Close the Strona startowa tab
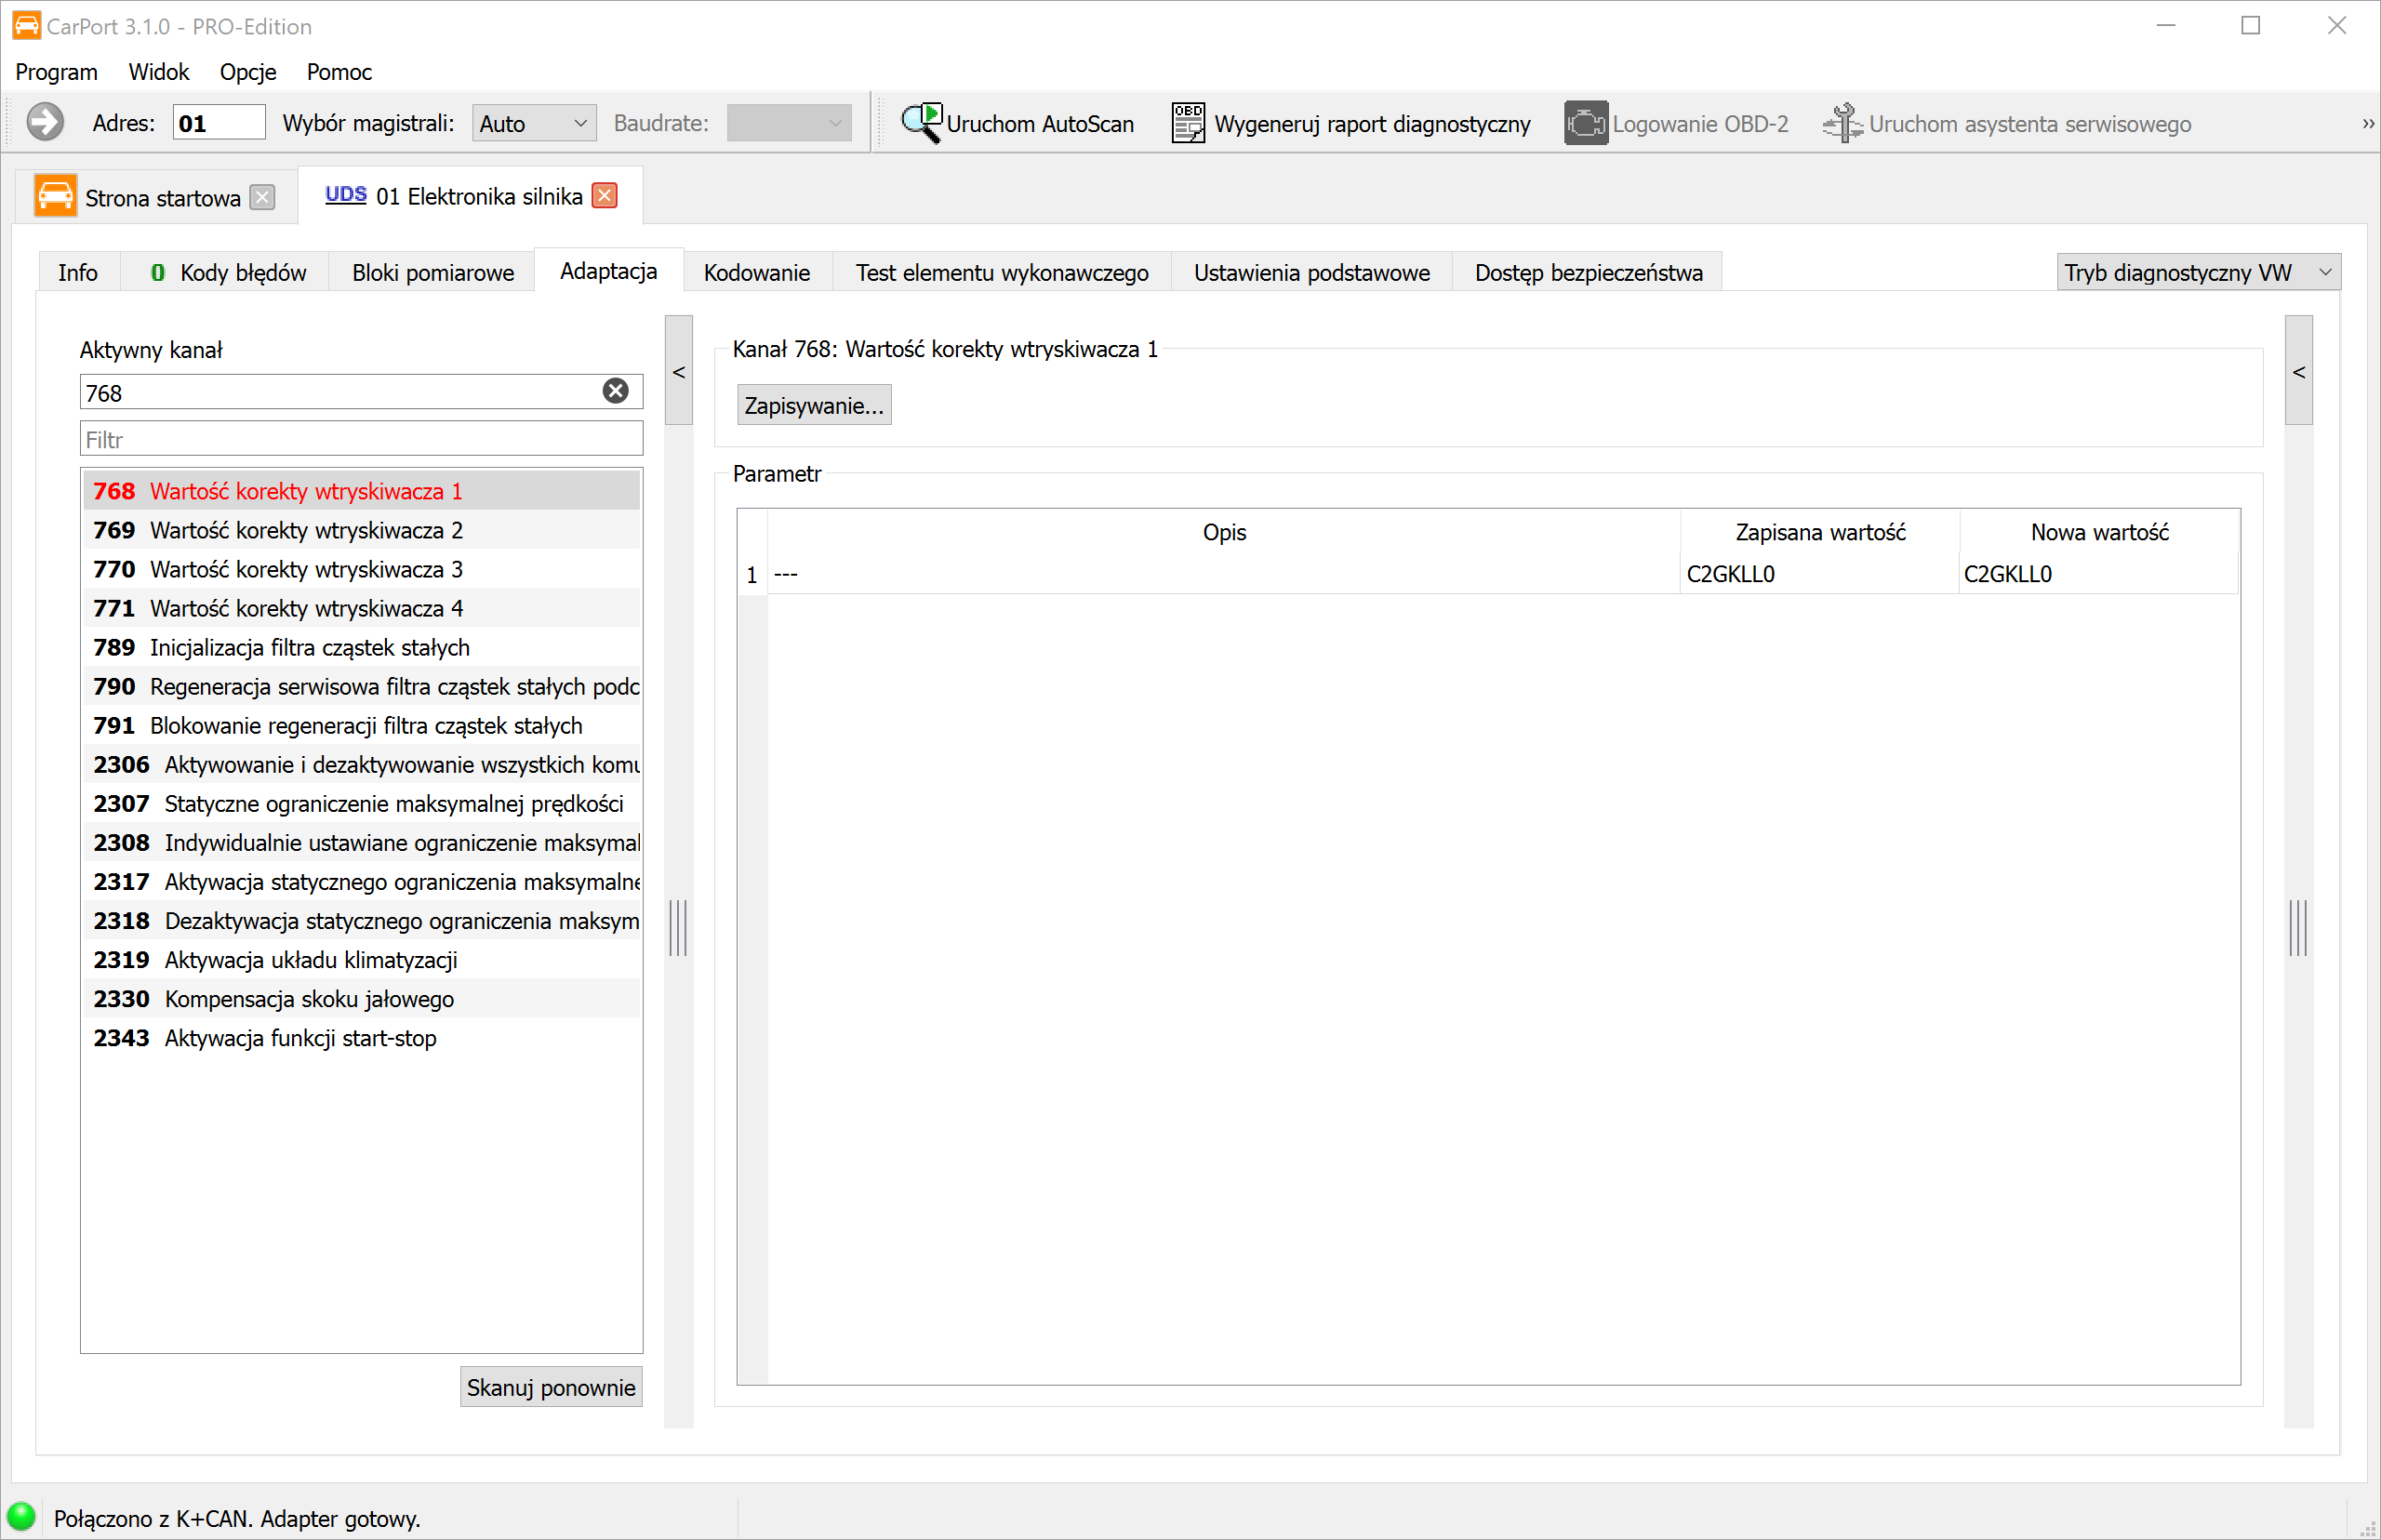The image size is (2381, 1540). pos(263,197)
